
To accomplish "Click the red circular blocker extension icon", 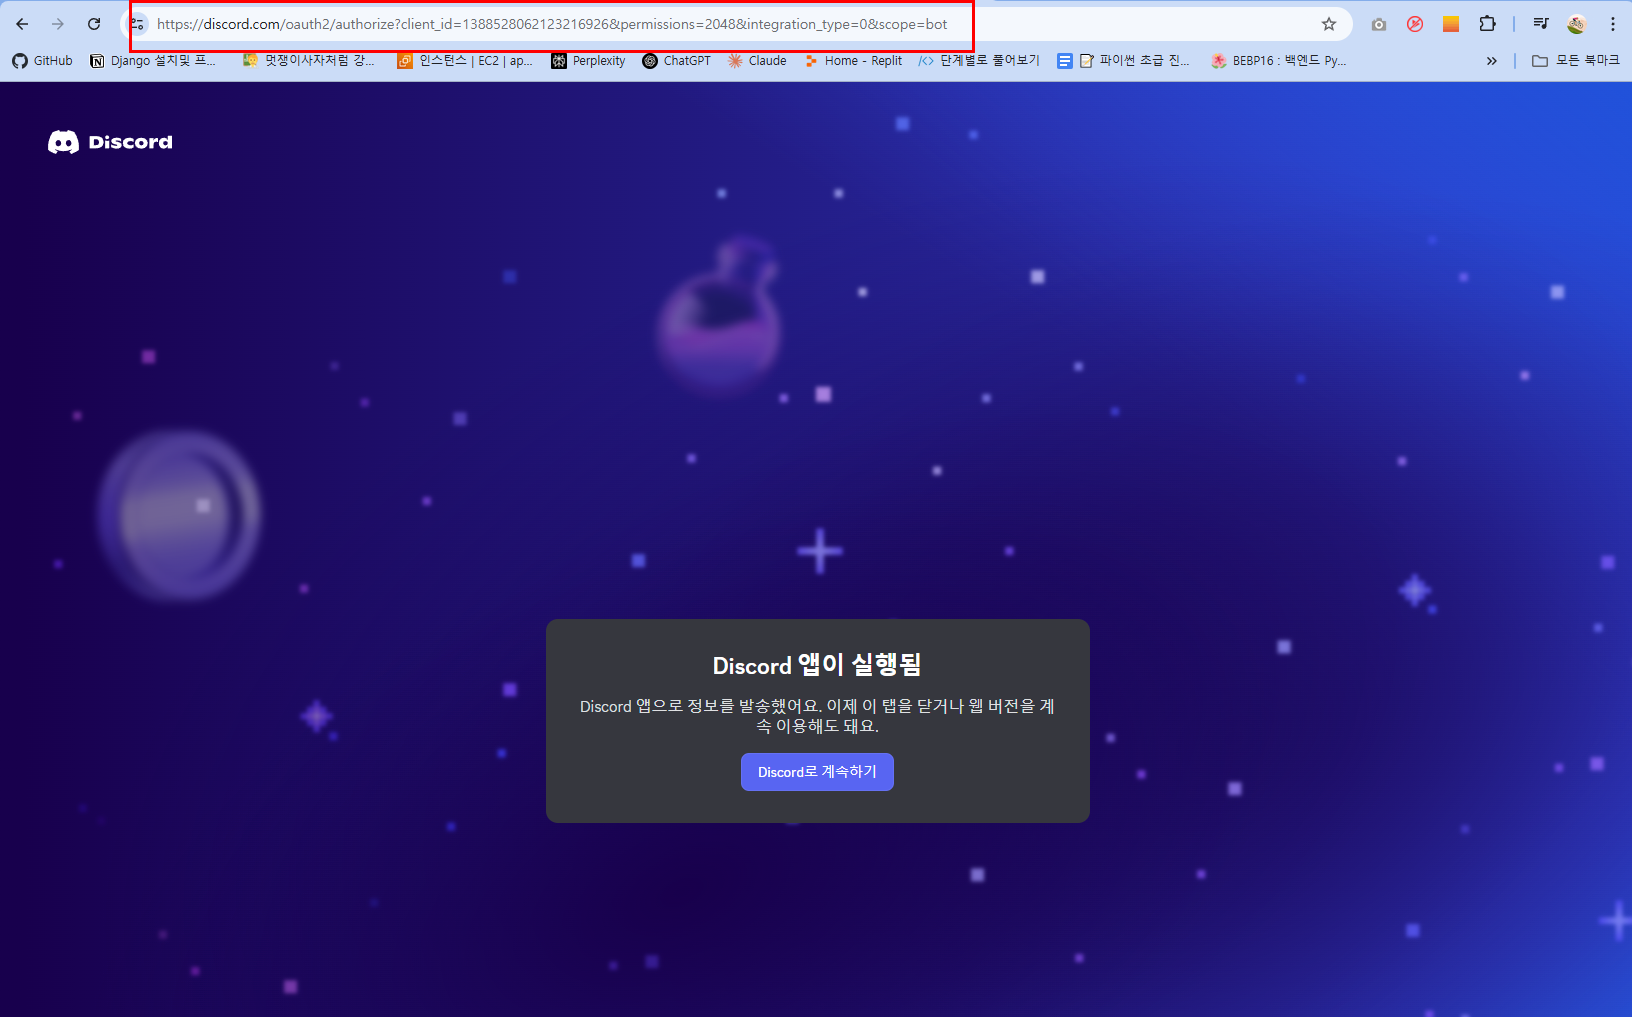I will tap(1415, 24).
